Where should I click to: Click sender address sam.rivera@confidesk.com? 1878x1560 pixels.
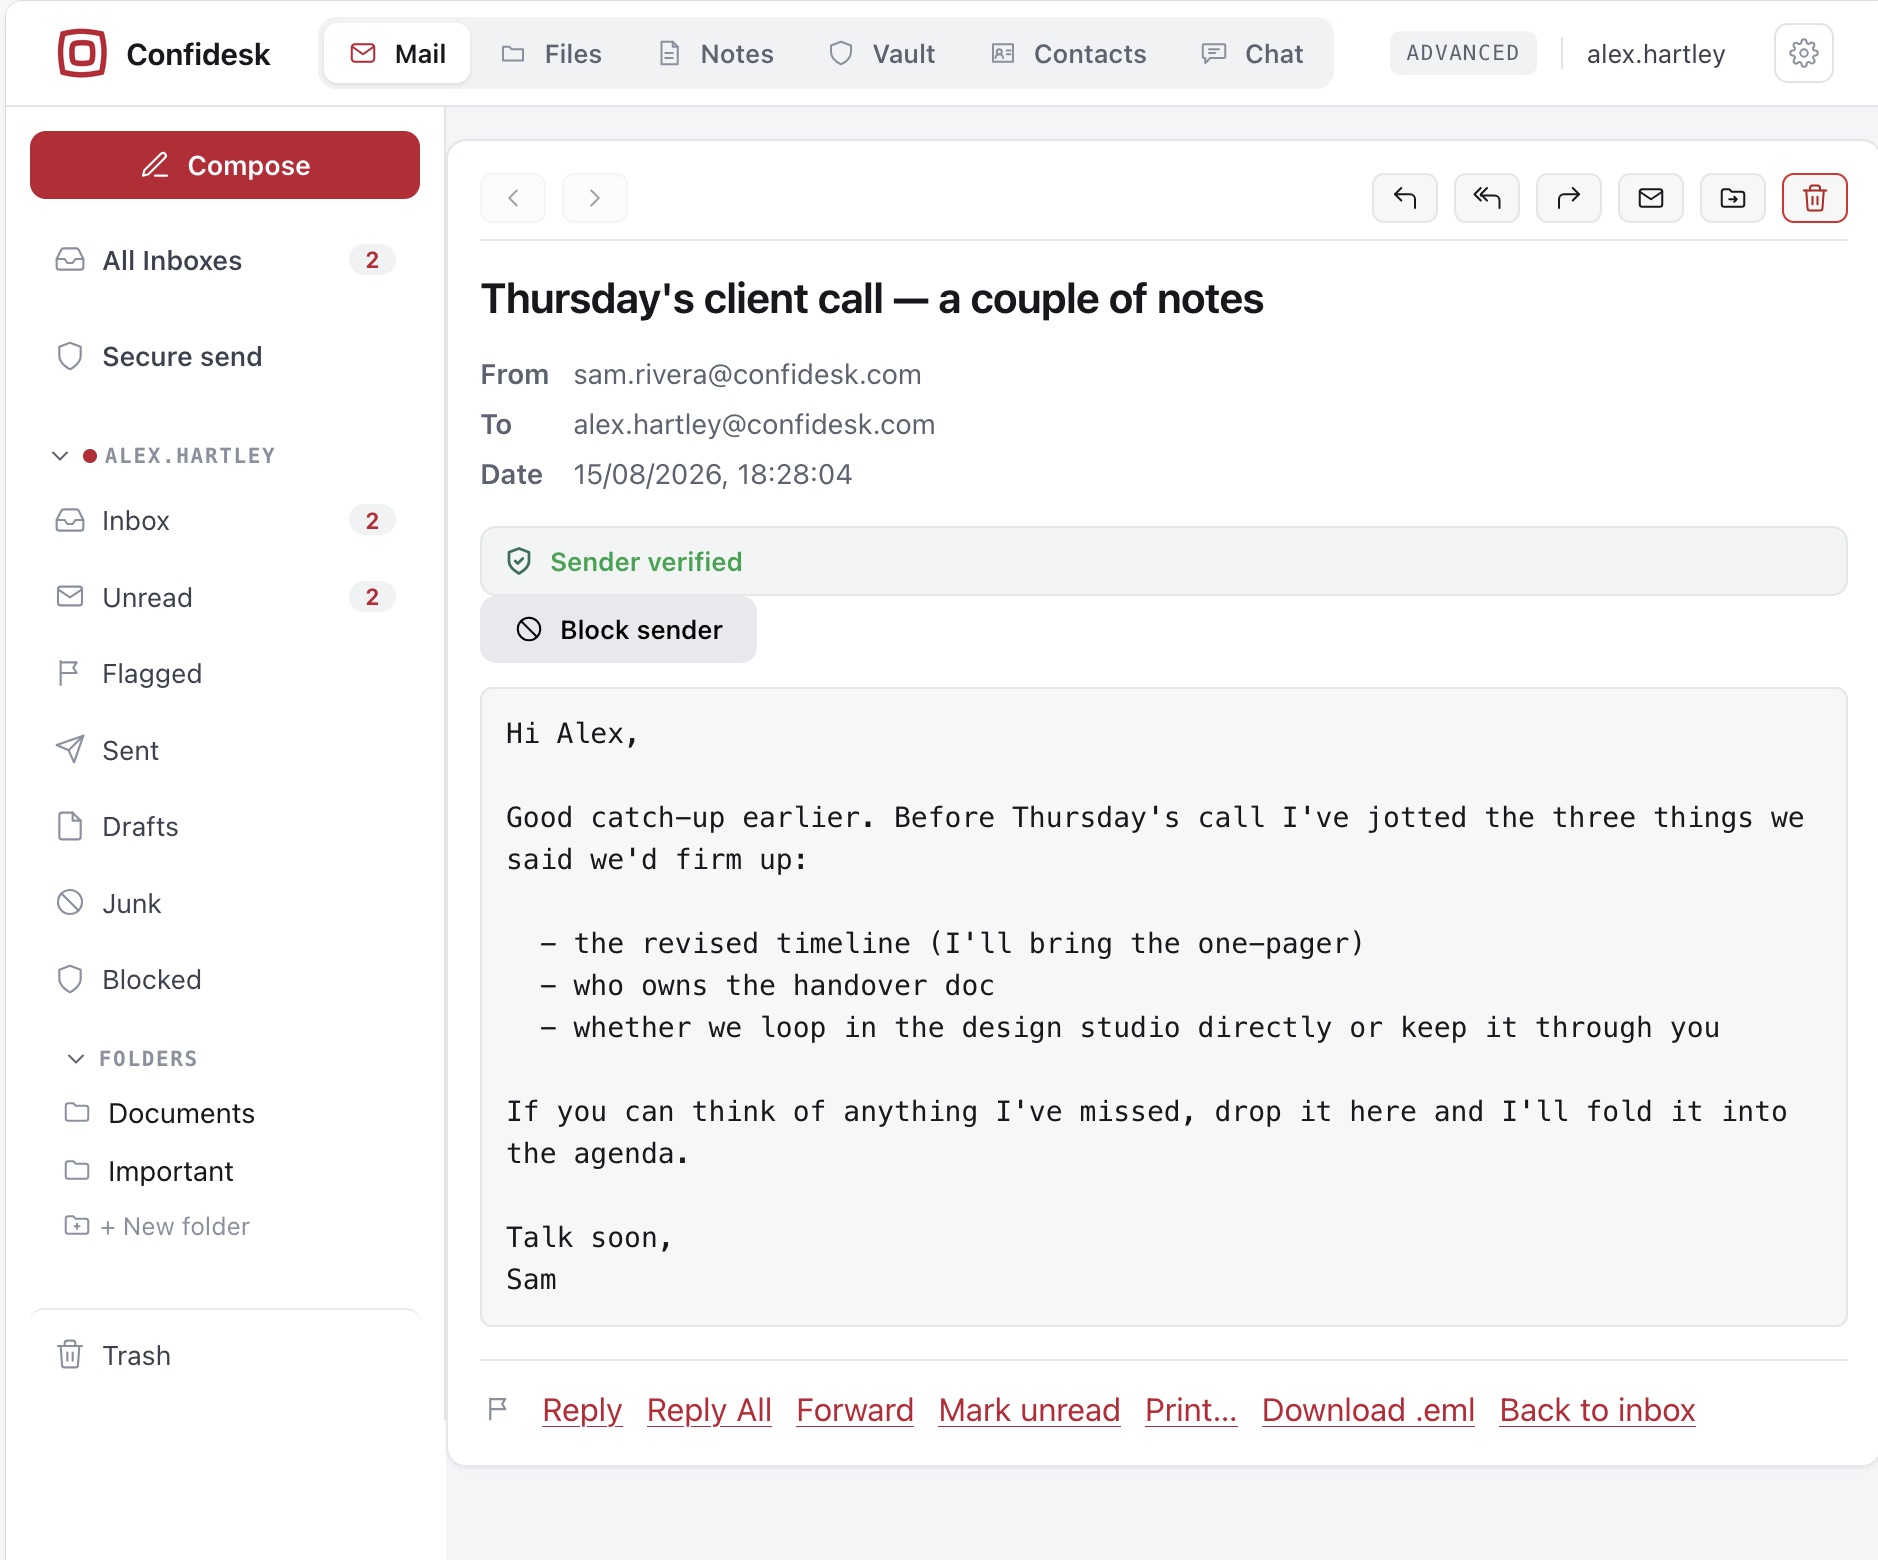pos(747,375)
